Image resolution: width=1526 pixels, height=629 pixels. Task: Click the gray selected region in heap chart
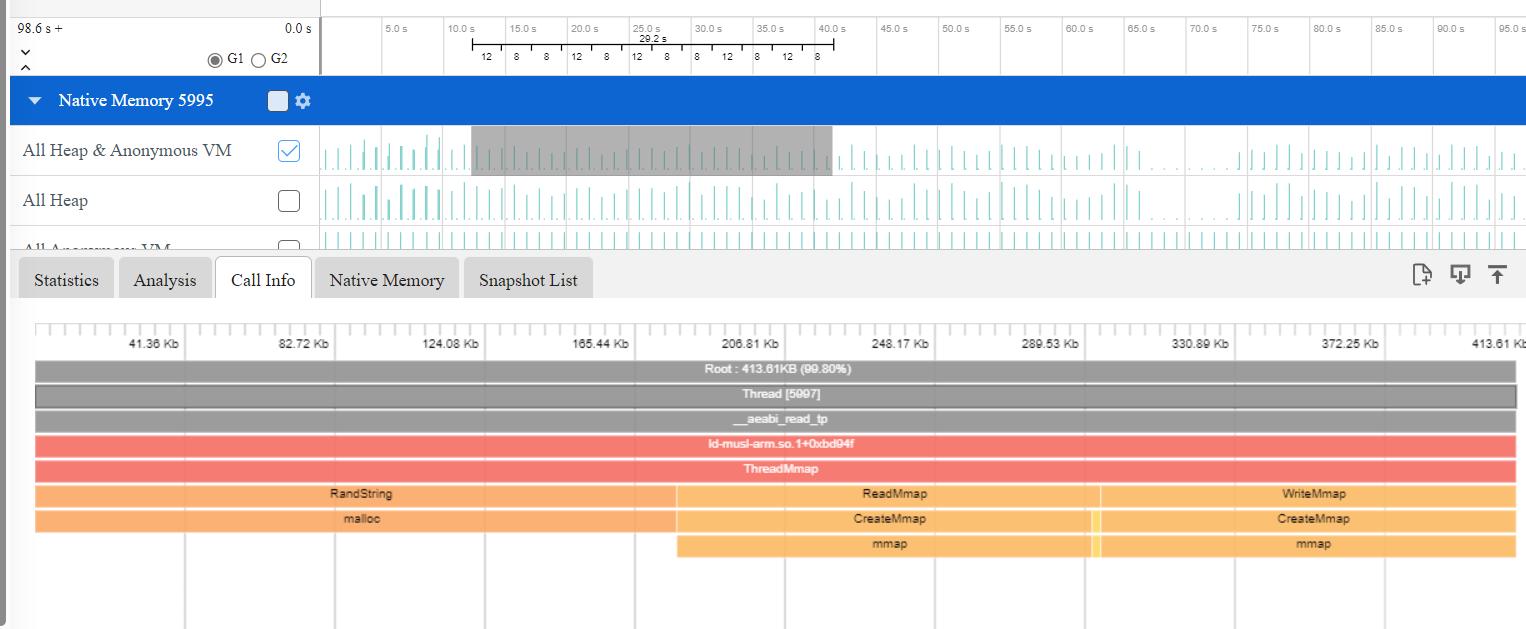[x=651, y=151]
